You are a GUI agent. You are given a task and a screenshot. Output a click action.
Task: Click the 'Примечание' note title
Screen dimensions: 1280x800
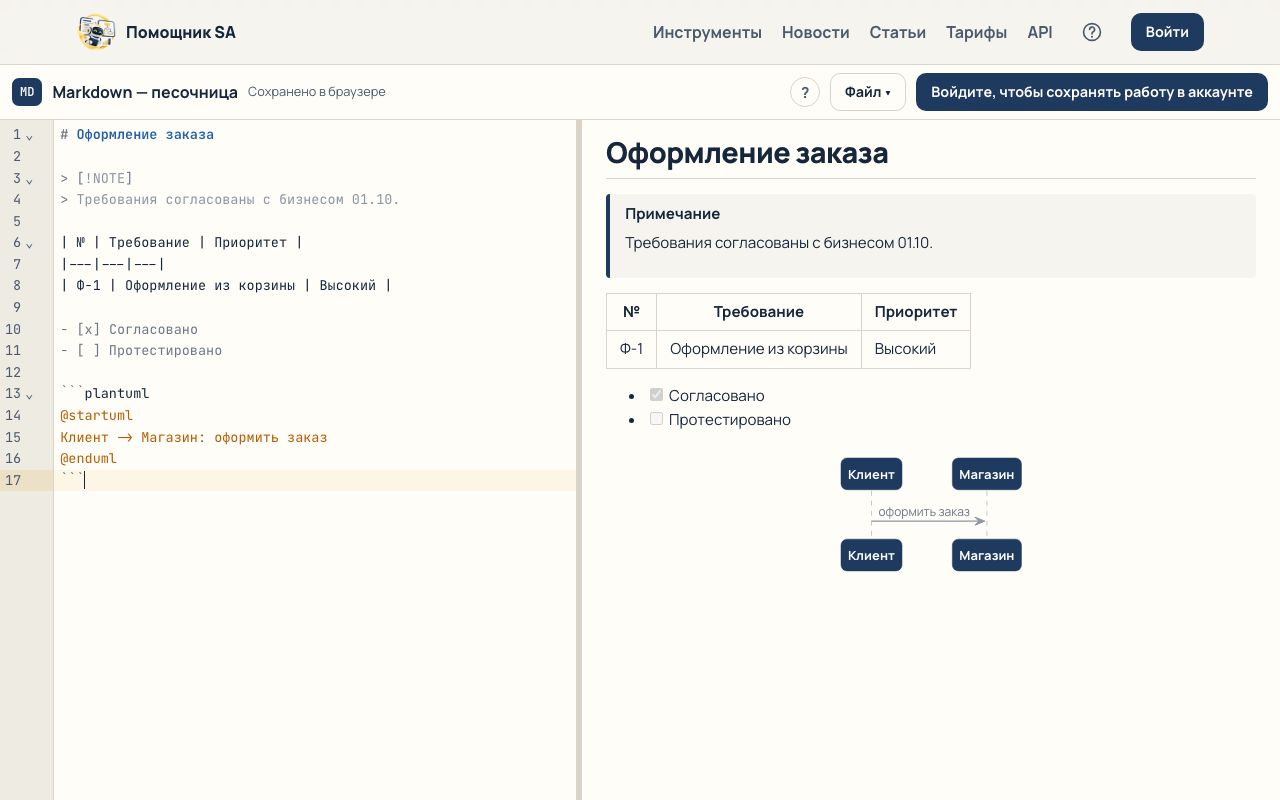click(x=672, y=214)
